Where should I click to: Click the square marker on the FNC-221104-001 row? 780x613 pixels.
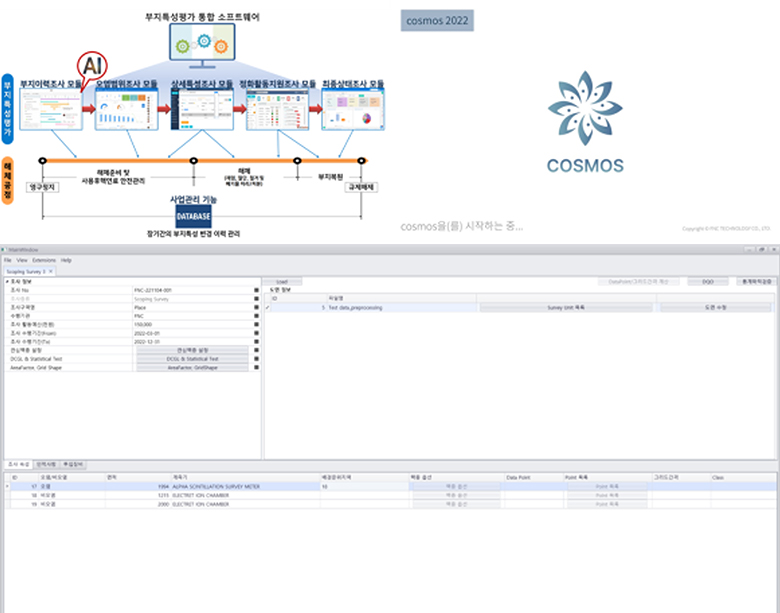[257, 290]
